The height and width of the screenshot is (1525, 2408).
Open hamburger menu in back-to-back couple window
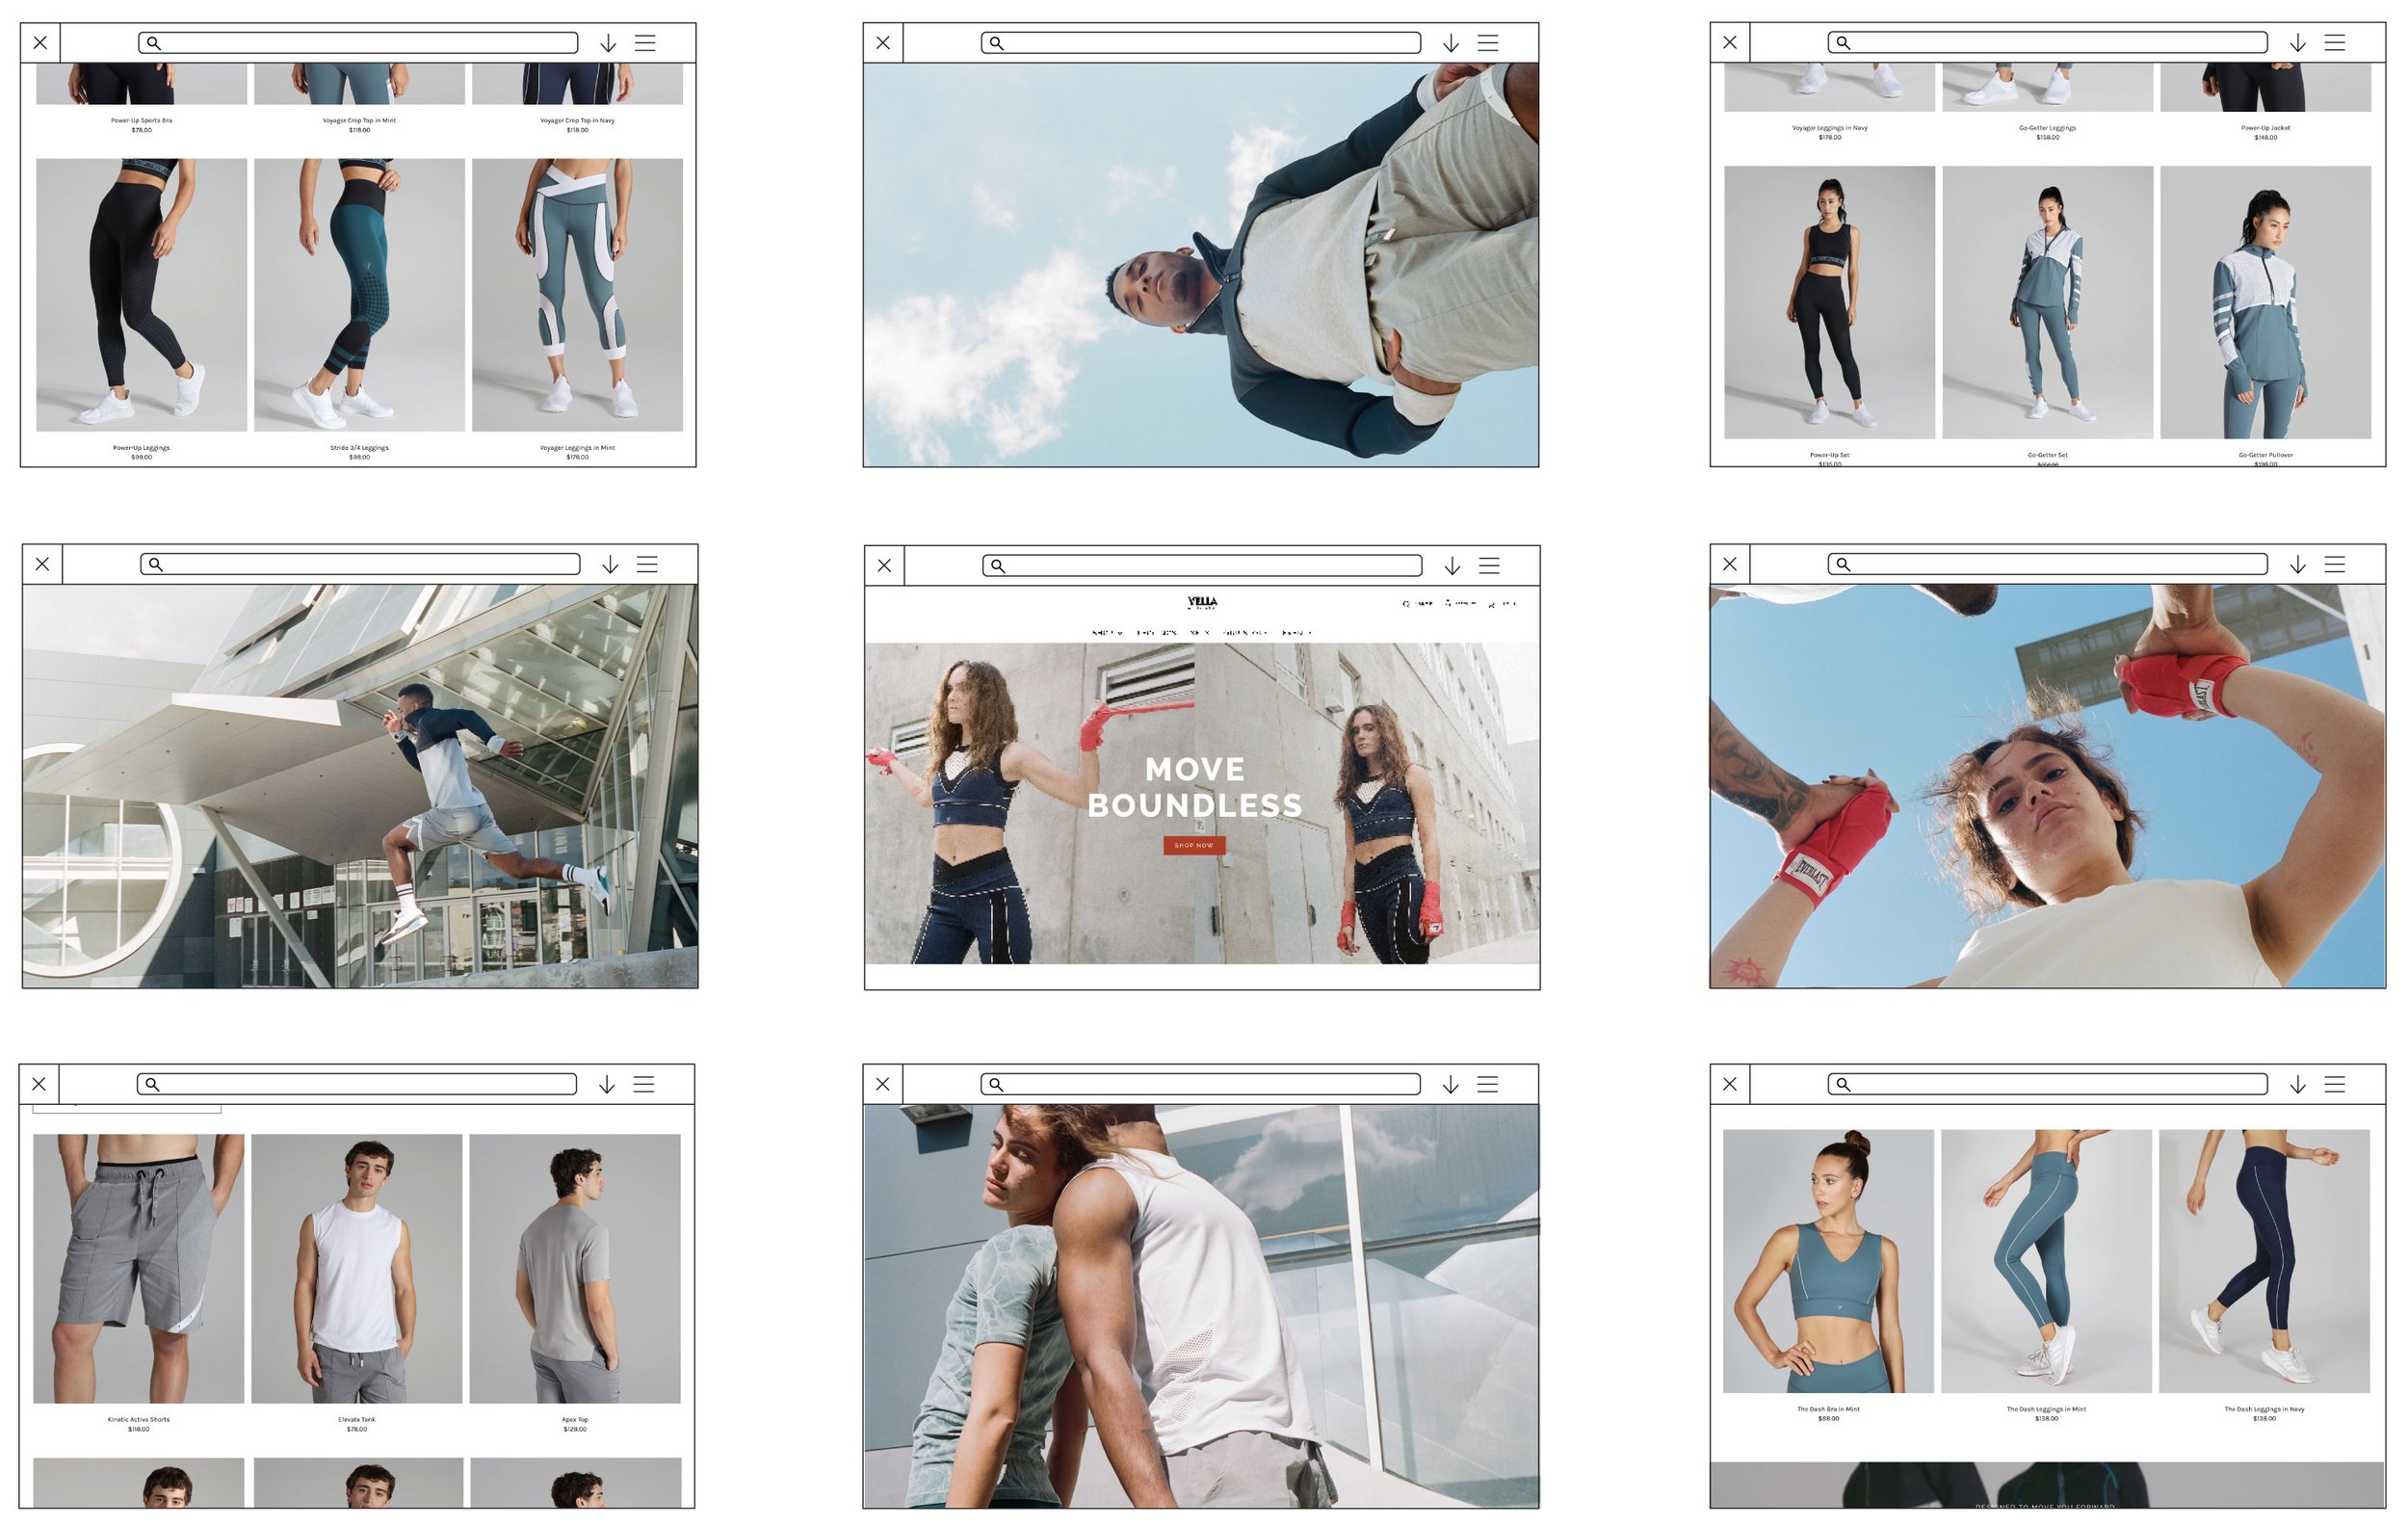click(x=1487, y=1085)
